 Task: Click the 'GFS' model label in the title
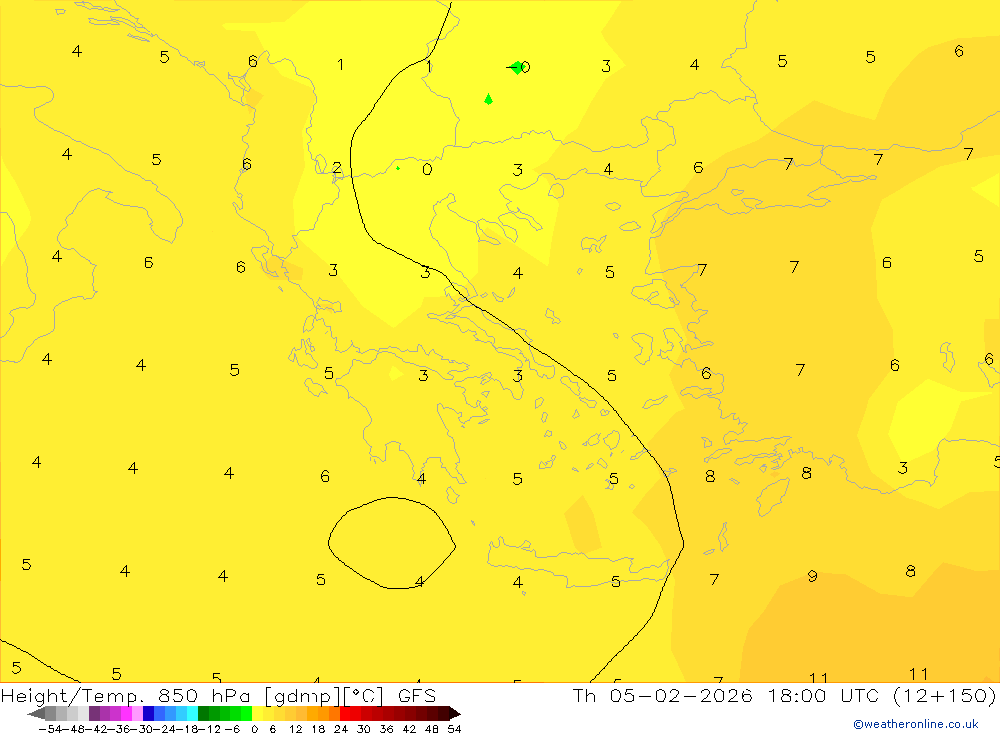point(417,696)
